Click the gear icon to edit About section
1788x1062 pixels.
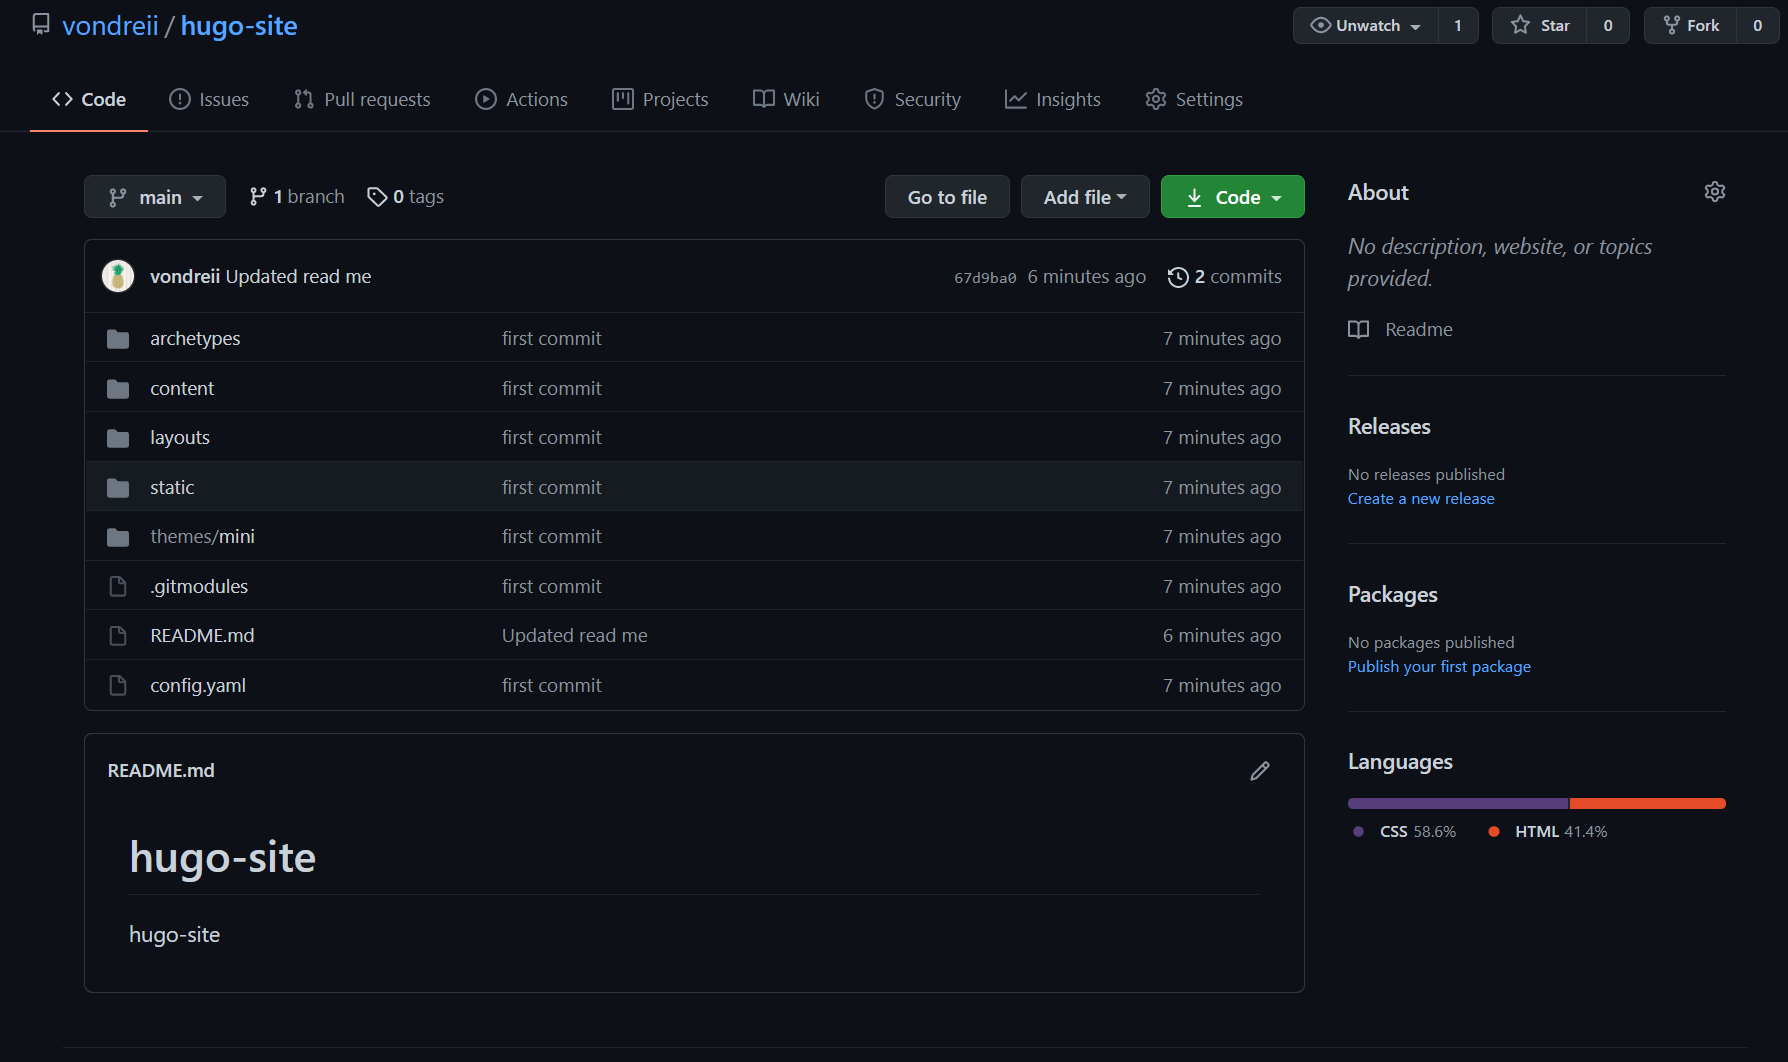click(x=1714, y=191)
